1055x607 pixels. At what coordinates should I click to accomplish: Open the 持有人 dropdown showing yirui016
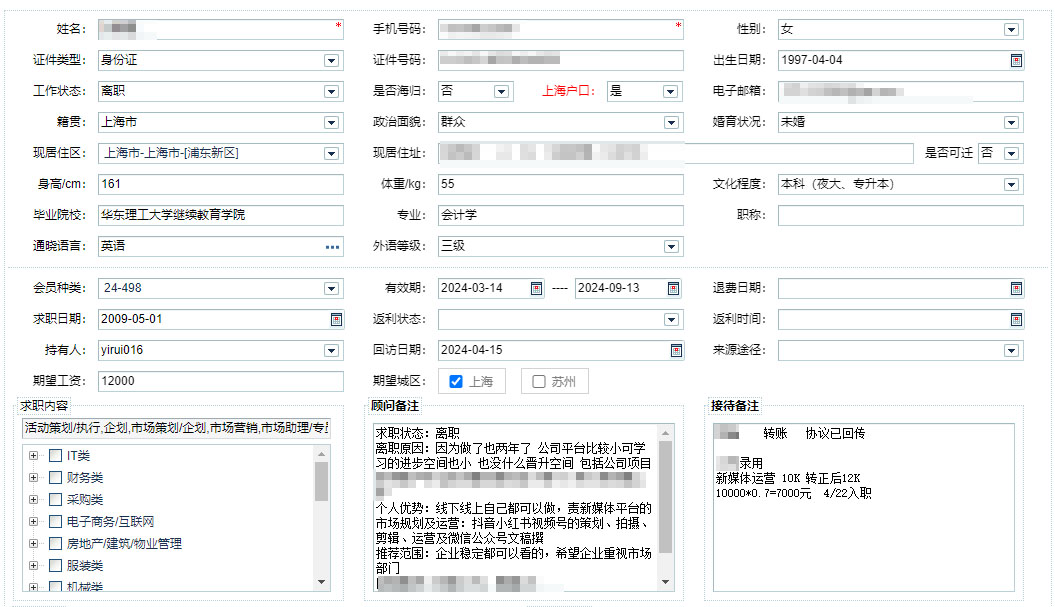331,351
